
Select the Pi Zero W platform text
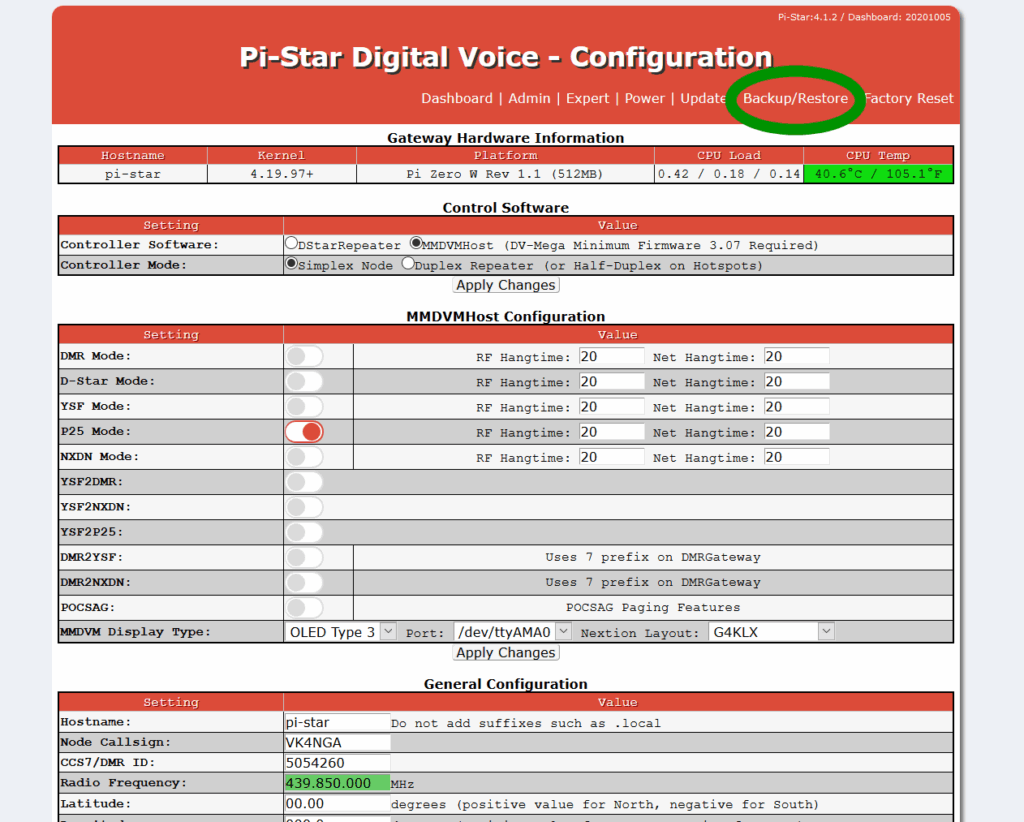(505, 174)
